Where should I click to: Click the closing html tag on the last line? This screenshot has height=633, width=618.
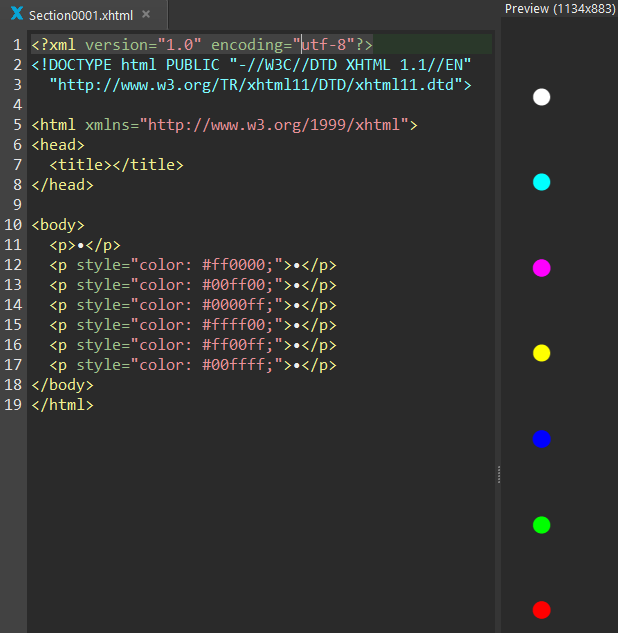tap(62, 405)
